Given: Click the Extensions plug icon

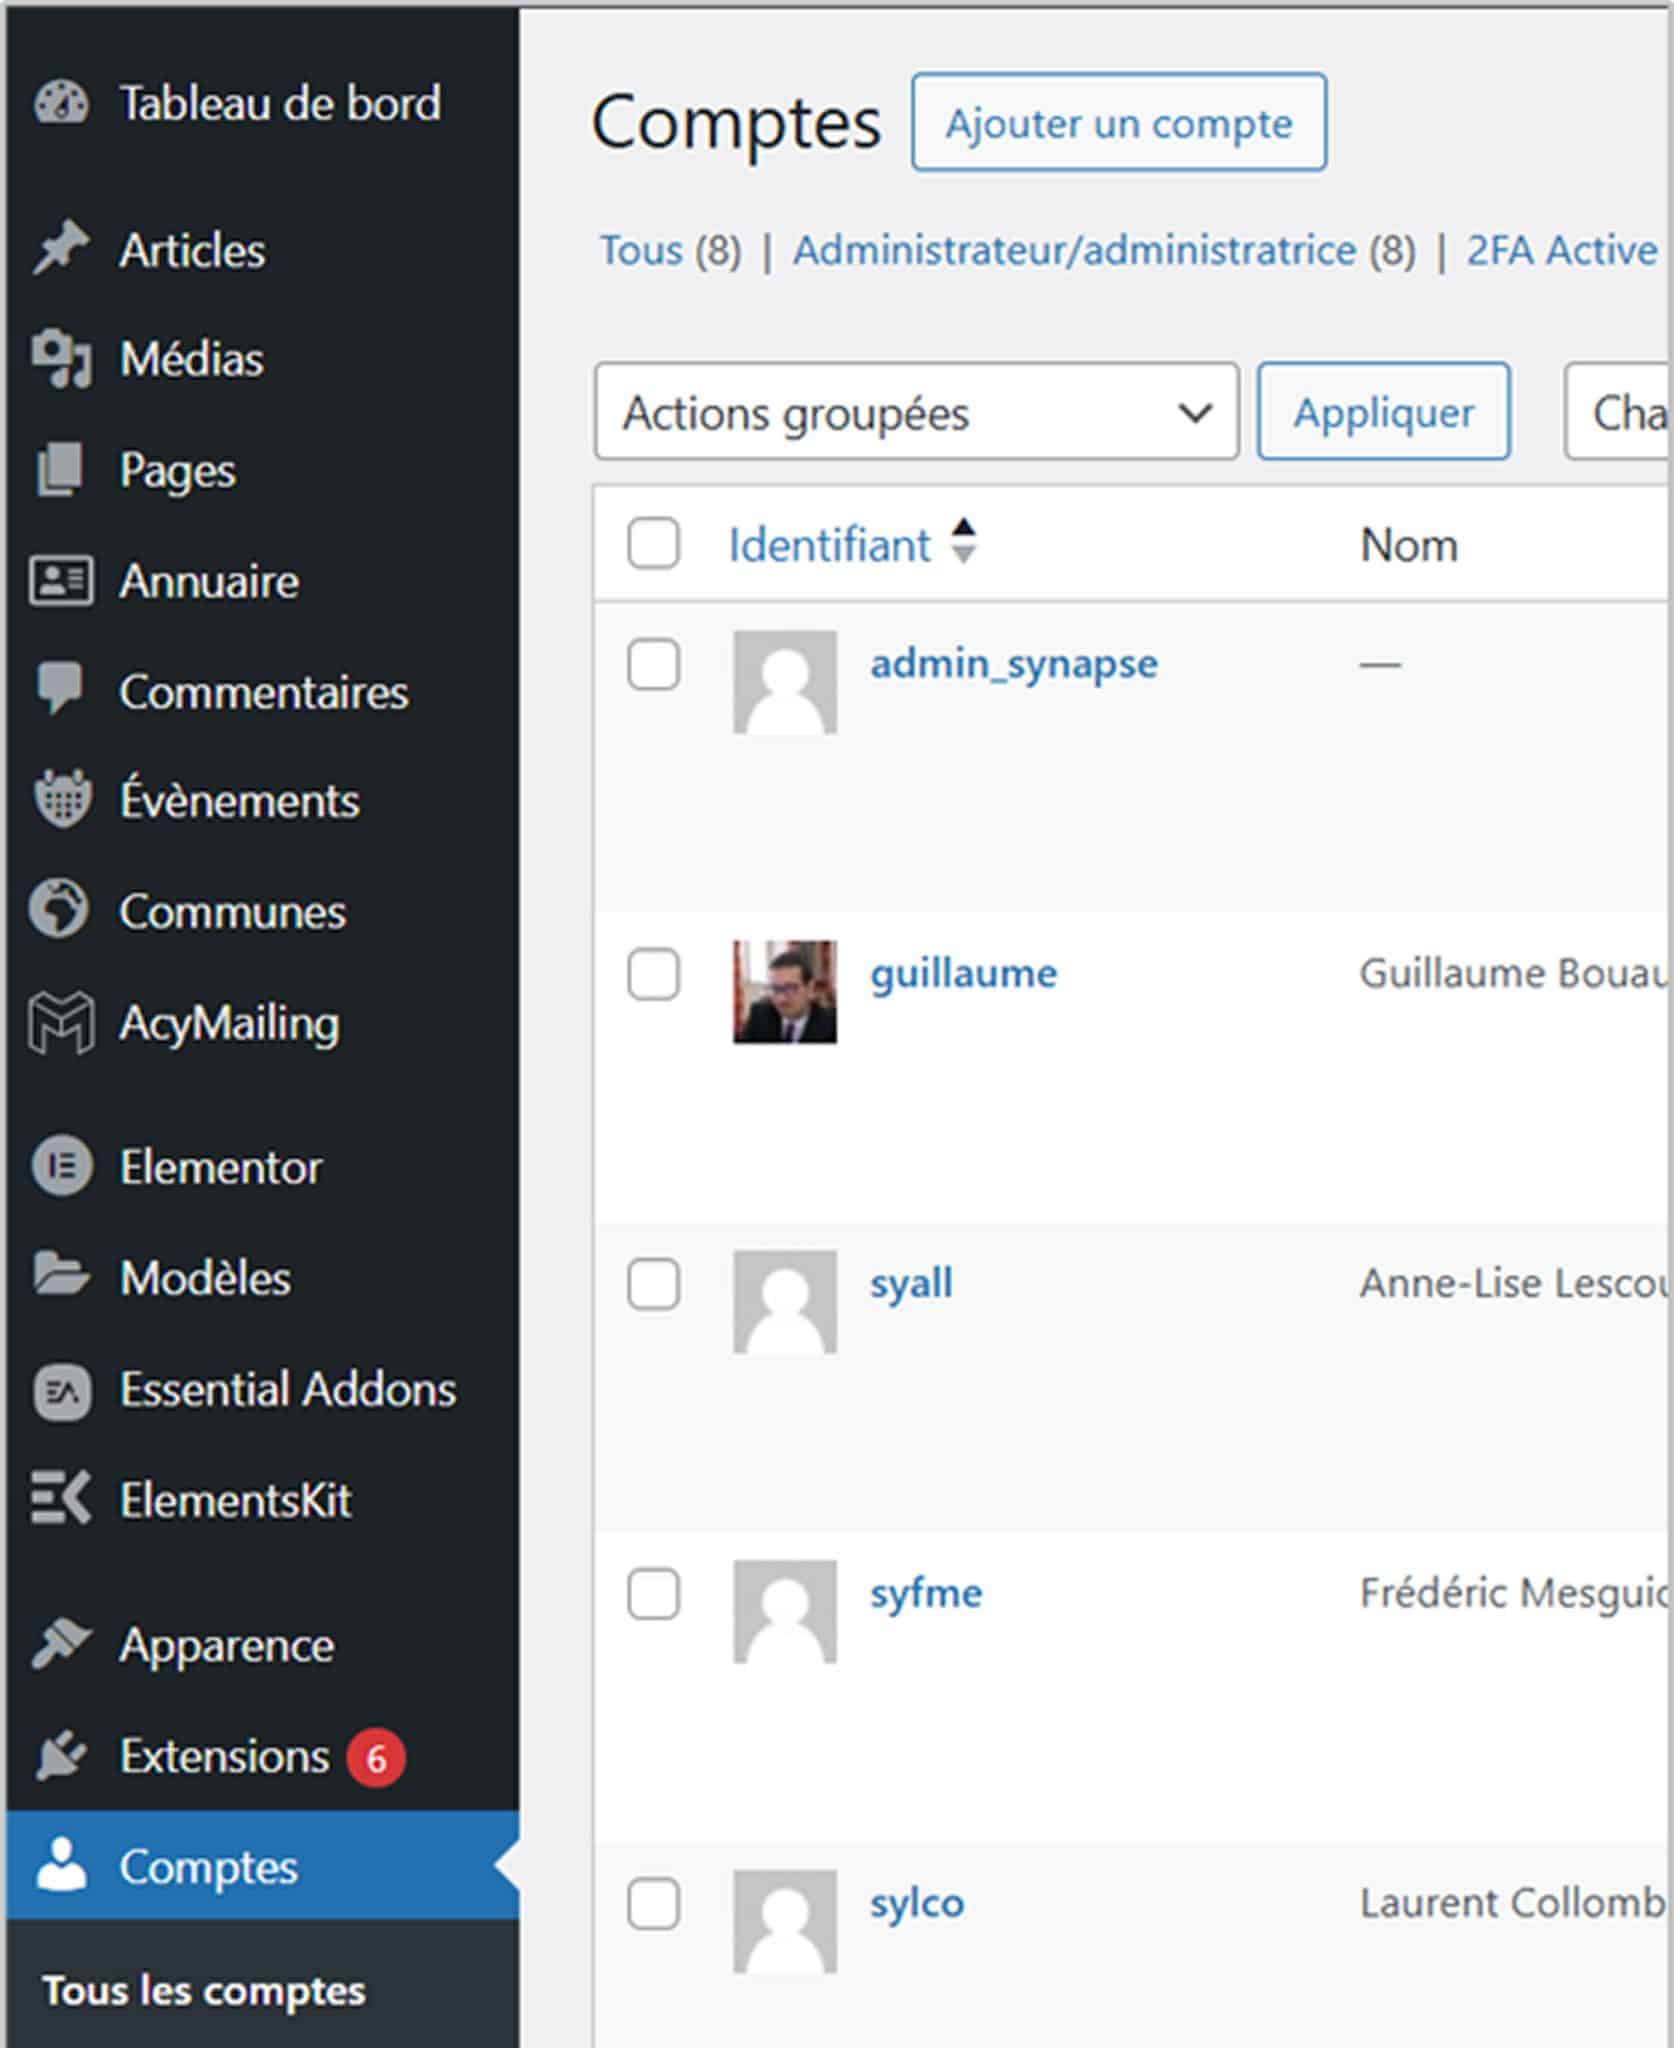Looking at the screenshot, I should [x=60, y=1756].
